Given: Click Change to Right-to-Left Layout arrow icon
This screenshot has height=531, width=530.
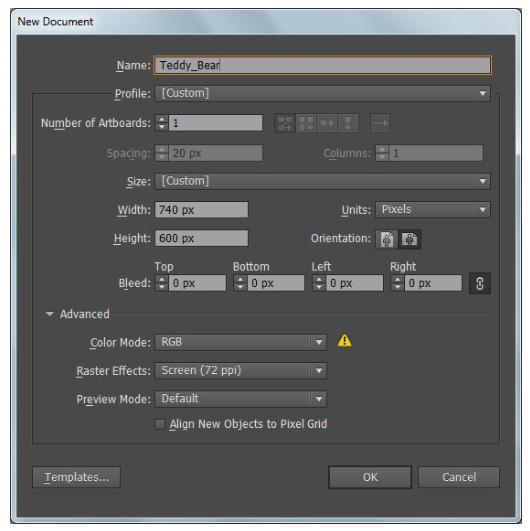Looking at the screenshot, I should (x=380, y=123).
